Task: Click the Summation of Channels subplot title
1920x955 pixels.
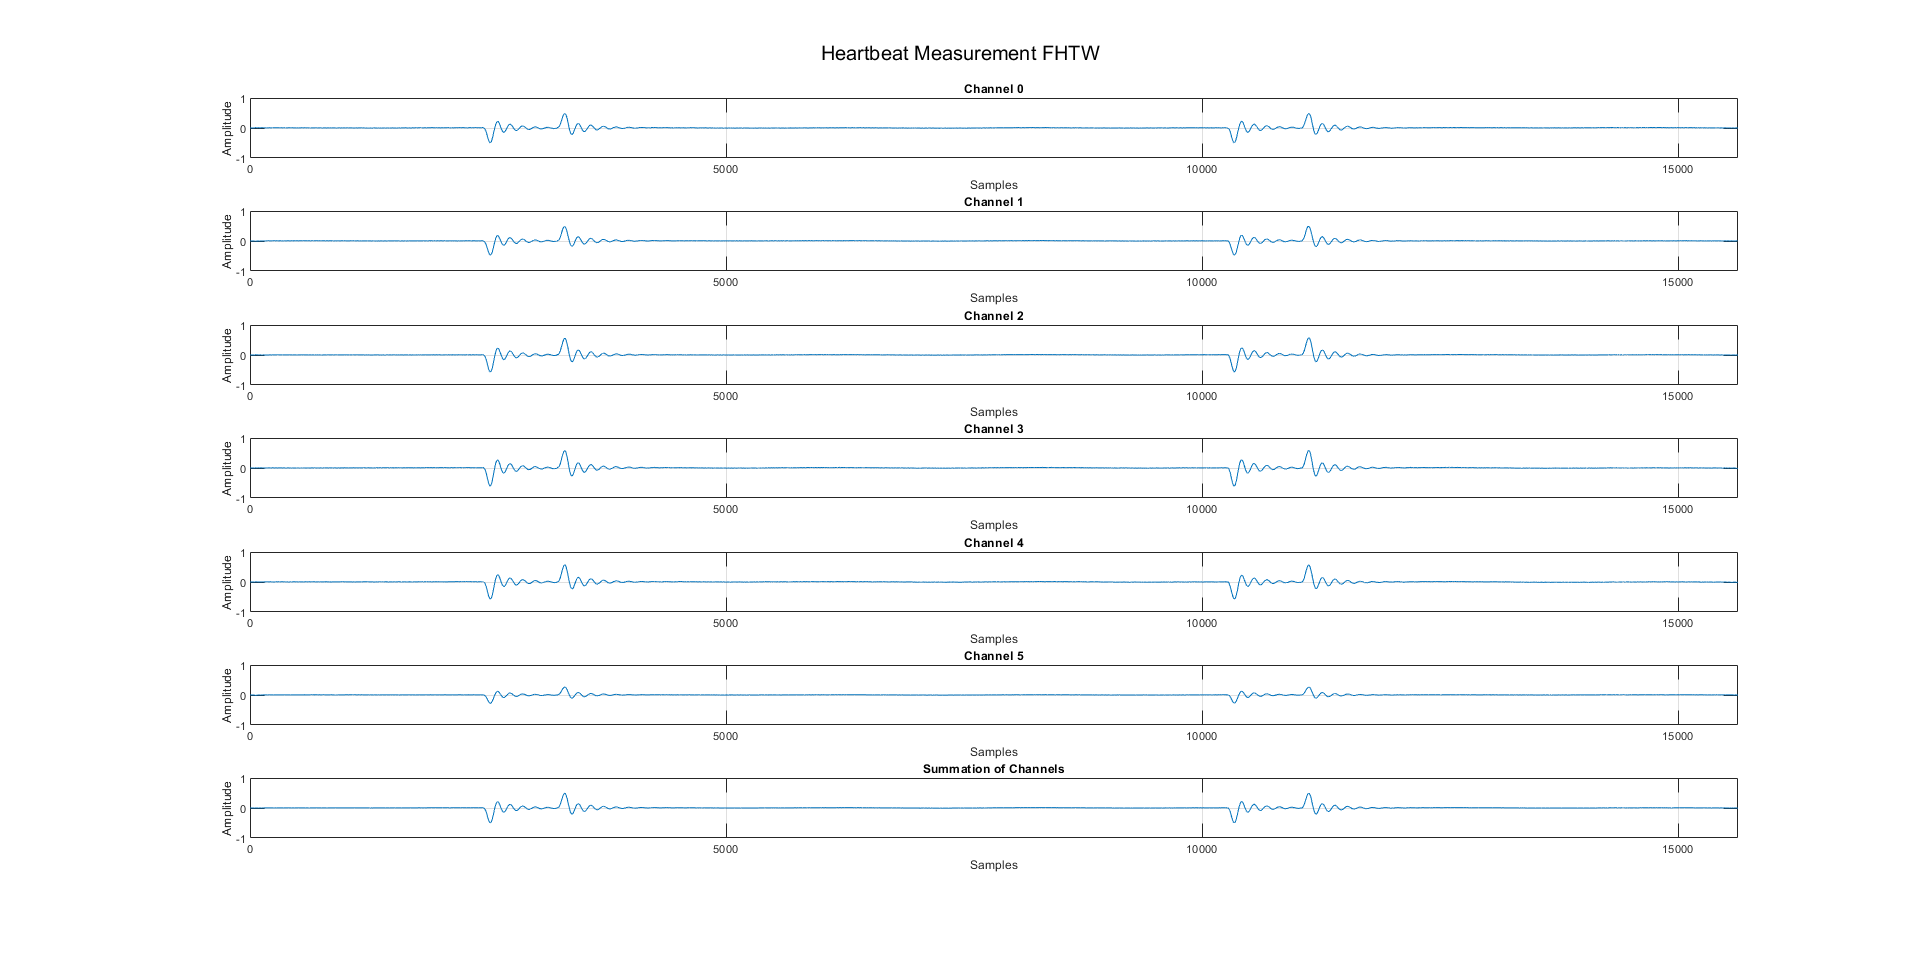Action: [x=993, y=769]
